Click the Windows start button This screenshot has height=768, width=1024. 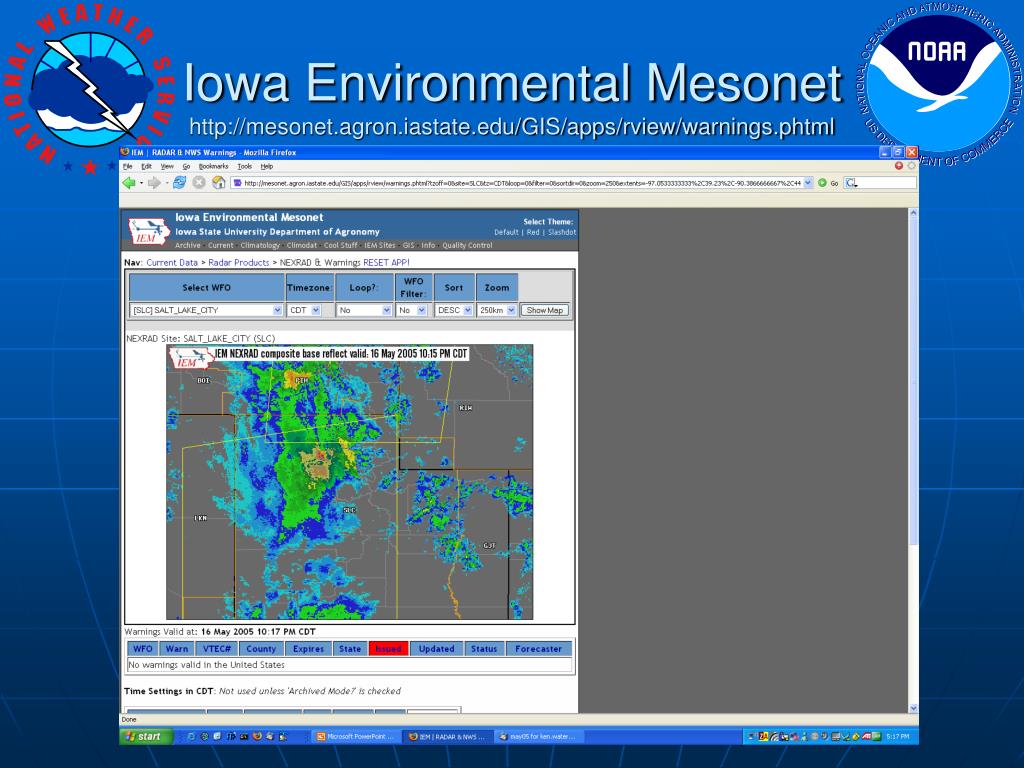click(146, 736)
